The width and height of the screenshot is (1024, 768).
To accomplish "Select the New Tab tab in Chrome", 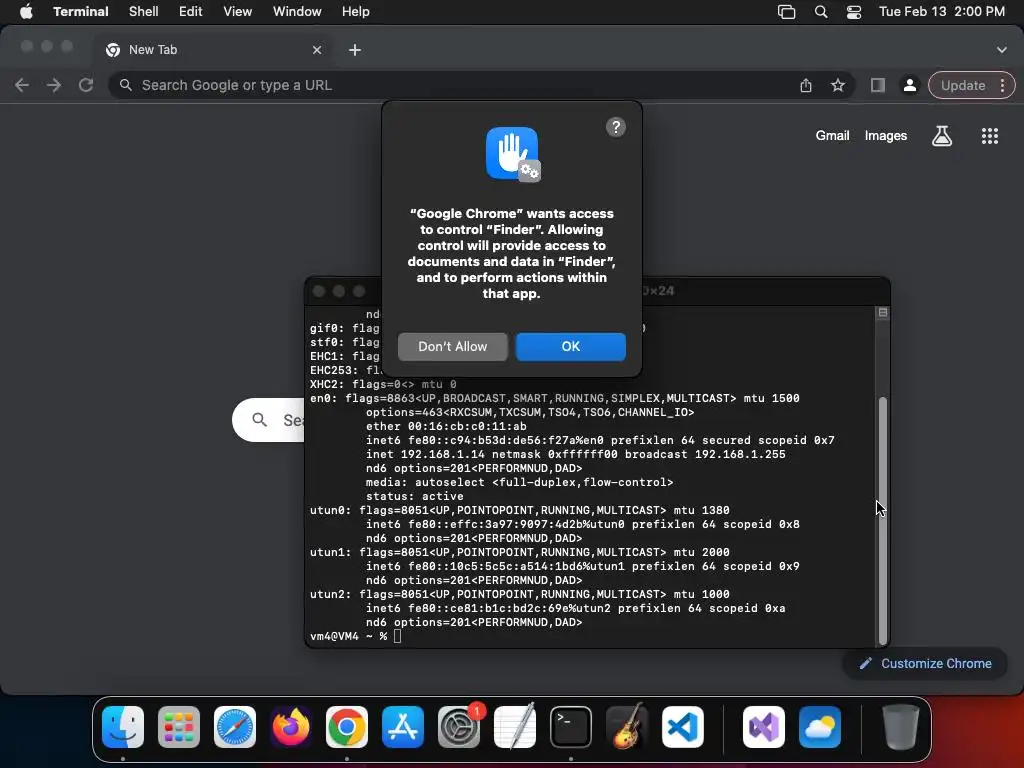I will 212,50.
